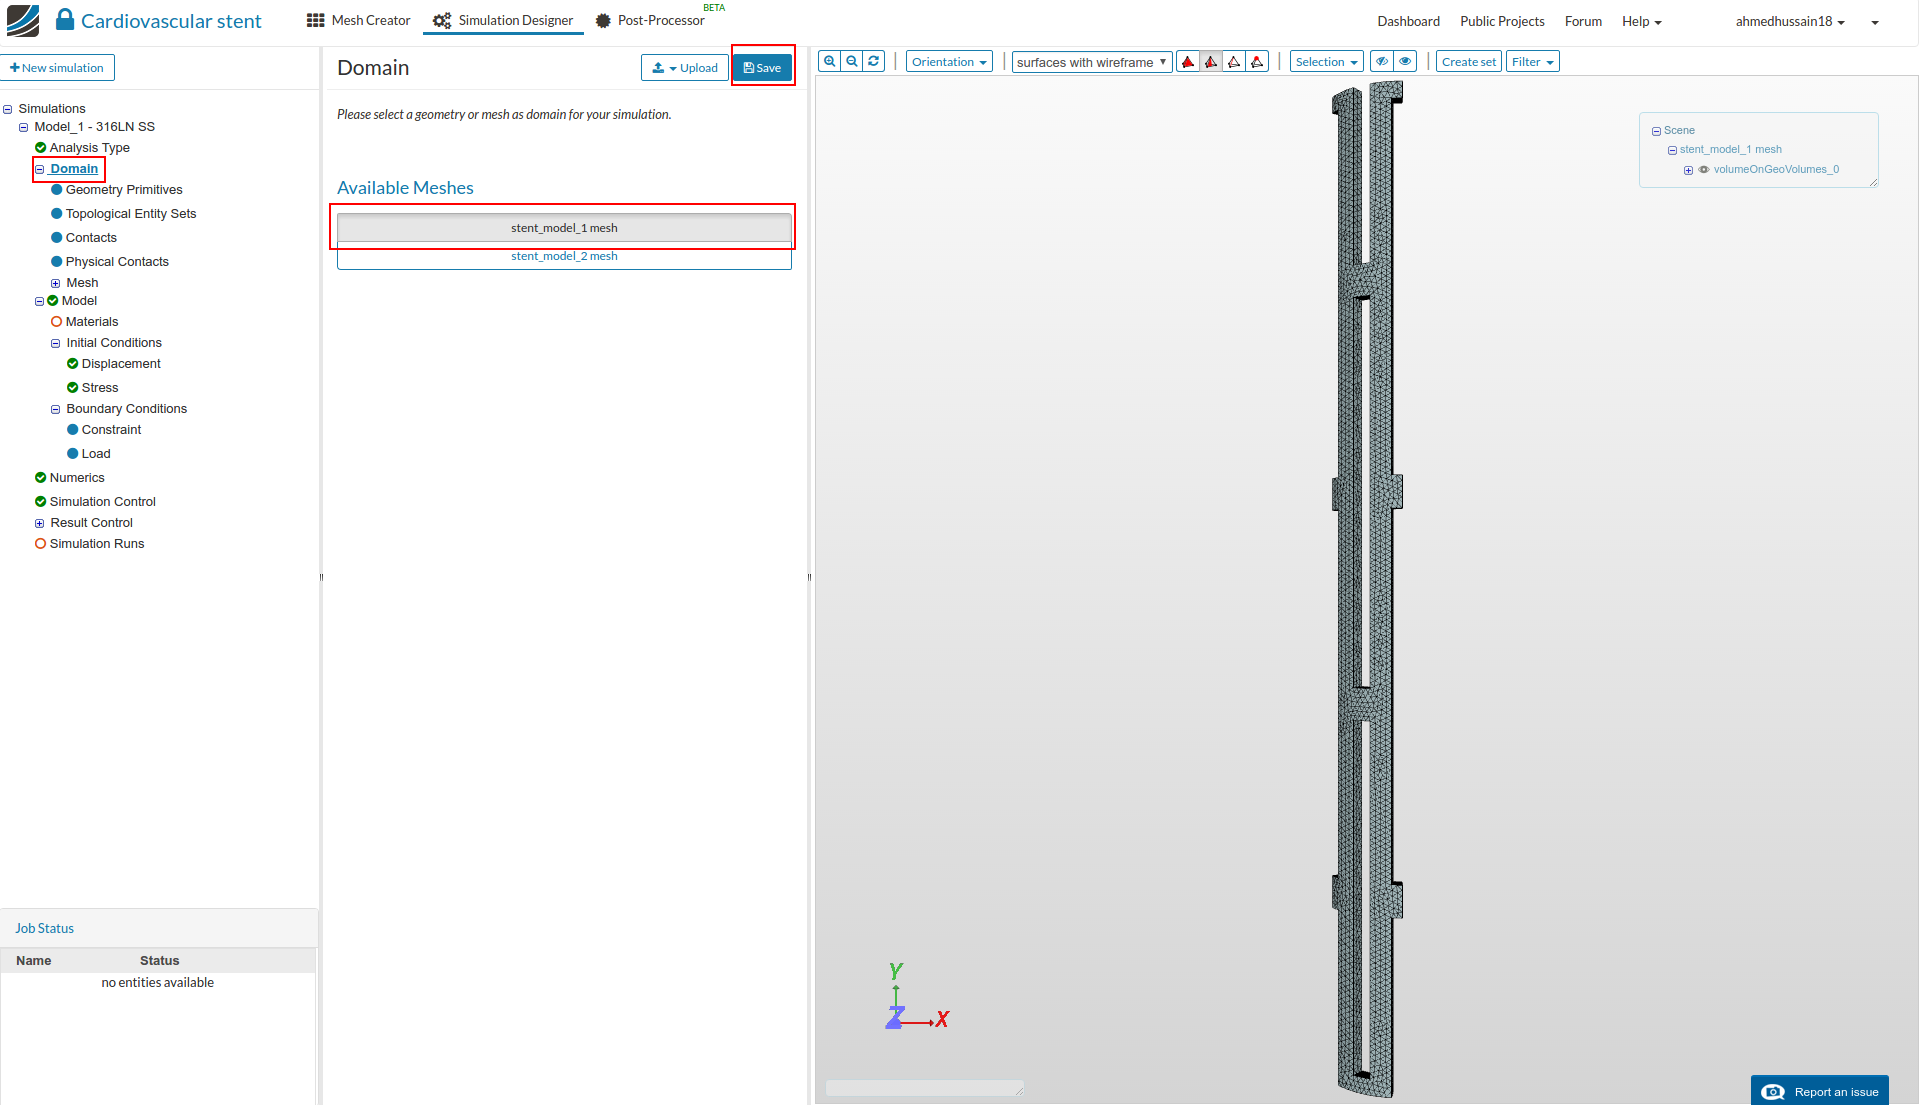Open the Filter dropdown
The image size is (1919, 1105).
click(x=1533, y=62)
